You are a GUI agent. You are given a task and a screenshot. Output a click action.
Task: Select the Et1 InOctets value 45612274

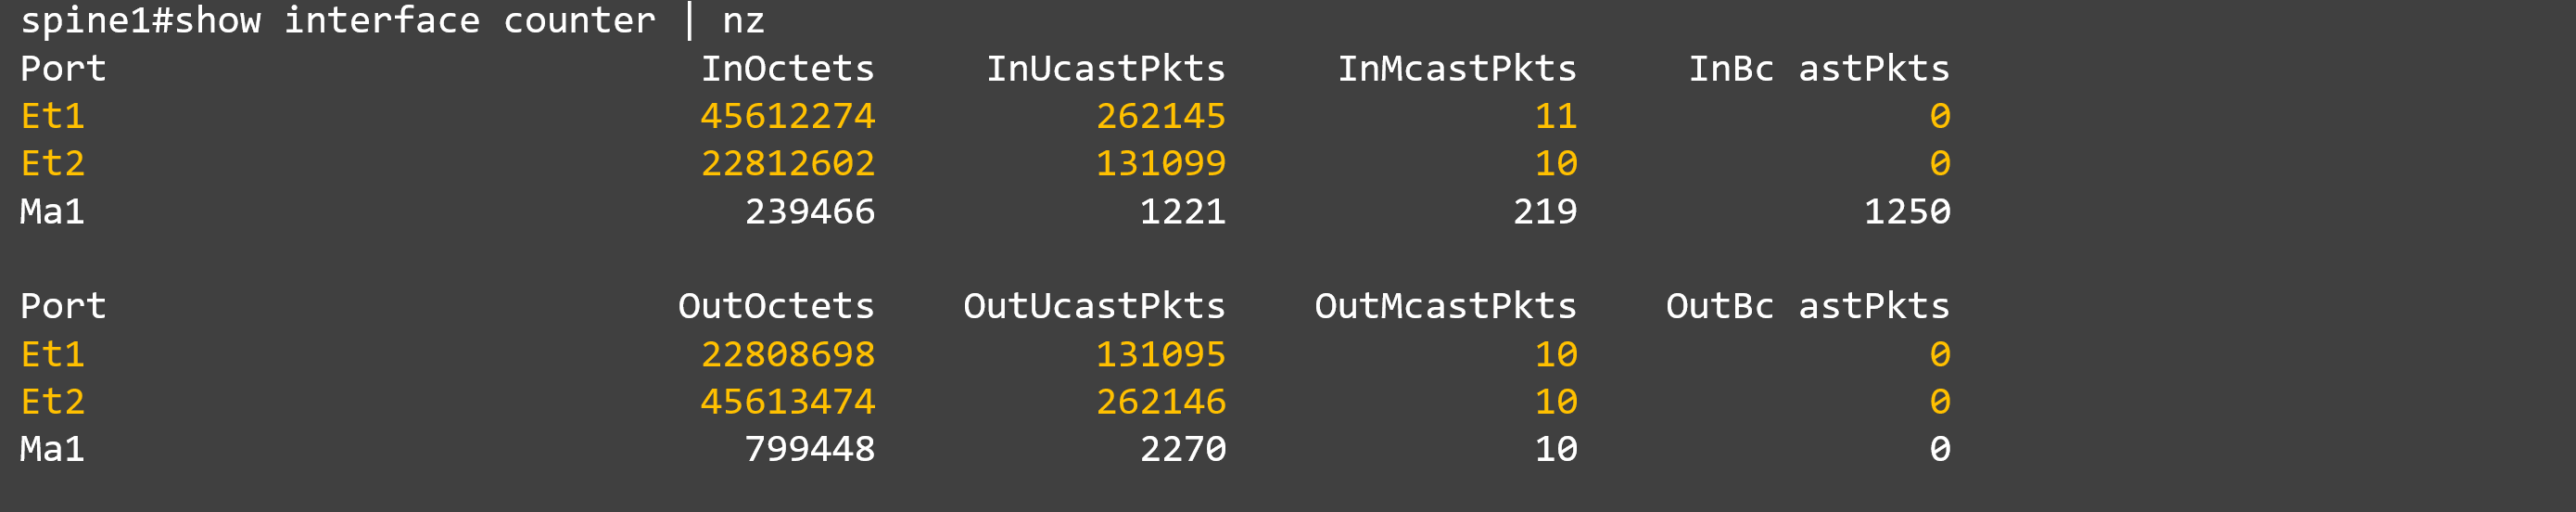787,117
